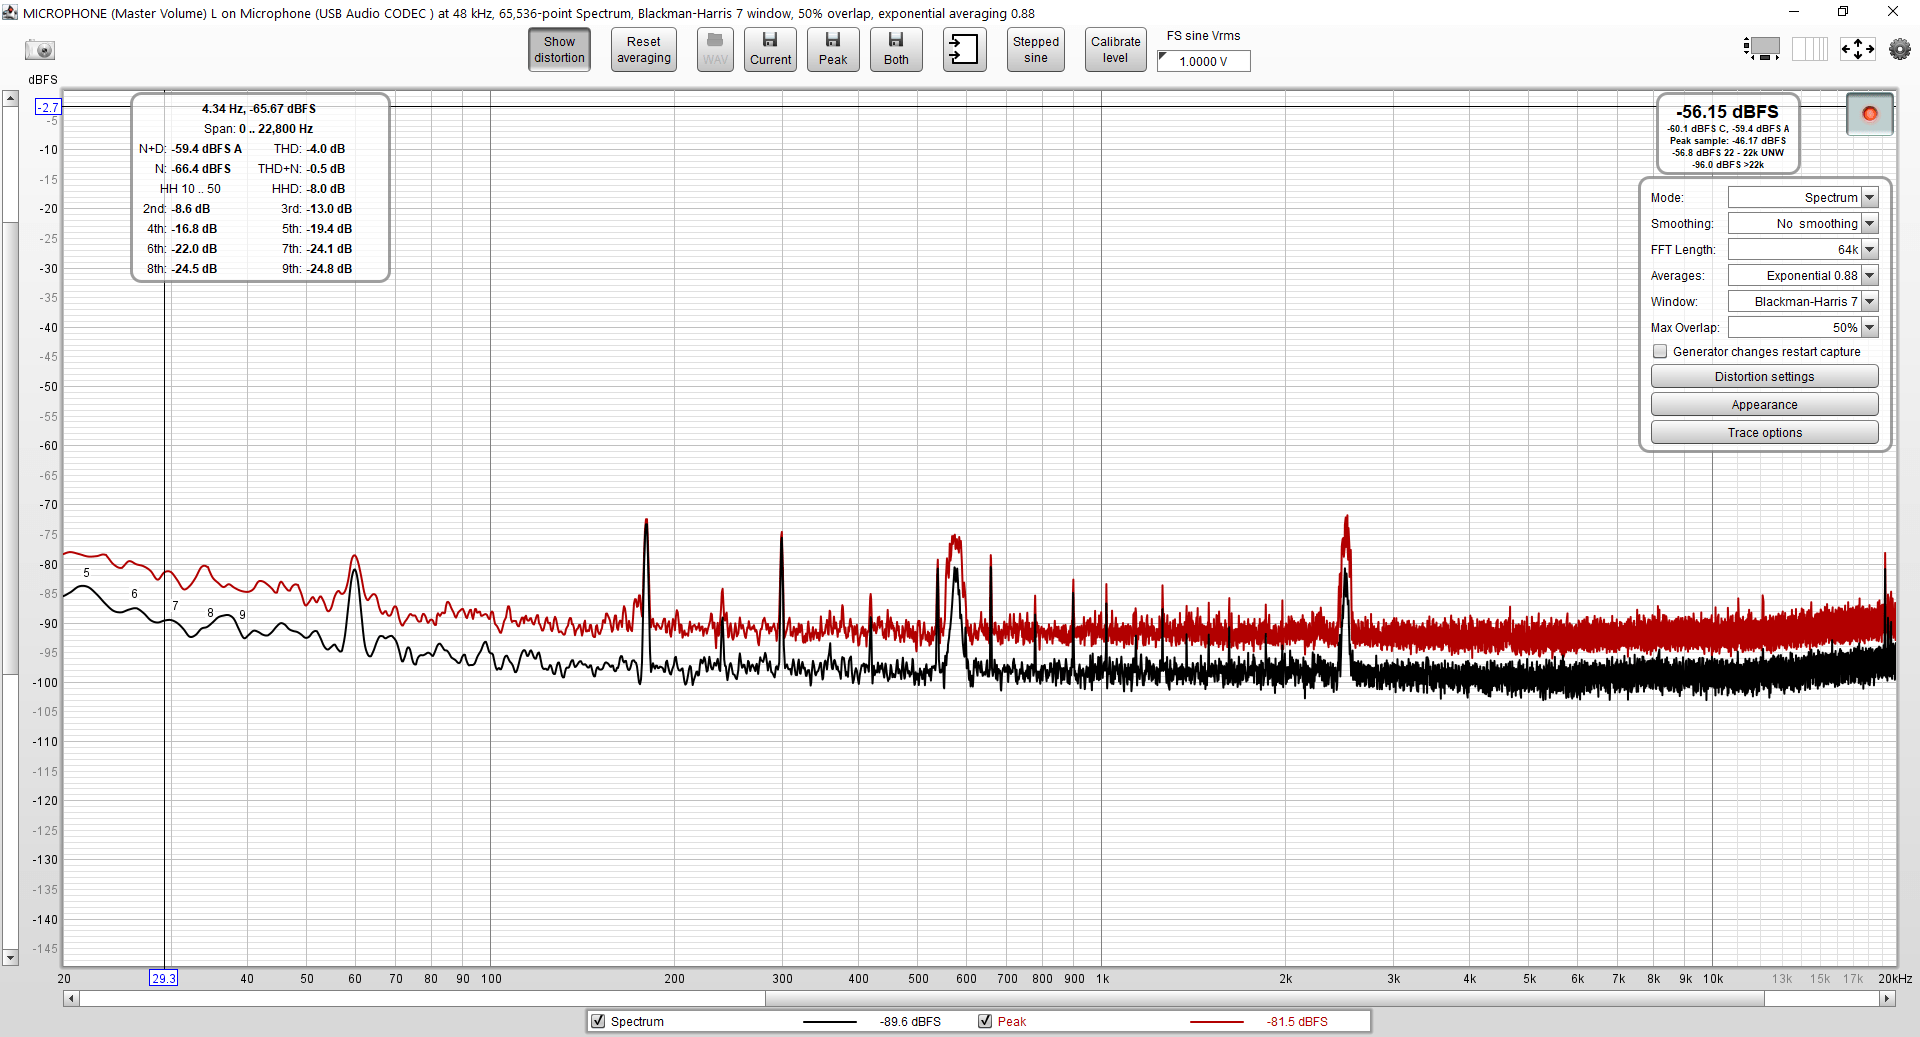Uncheck the Spectrum trace checkbox
Screen dimensions: 1920x1037
click(x=598, y=1021)
